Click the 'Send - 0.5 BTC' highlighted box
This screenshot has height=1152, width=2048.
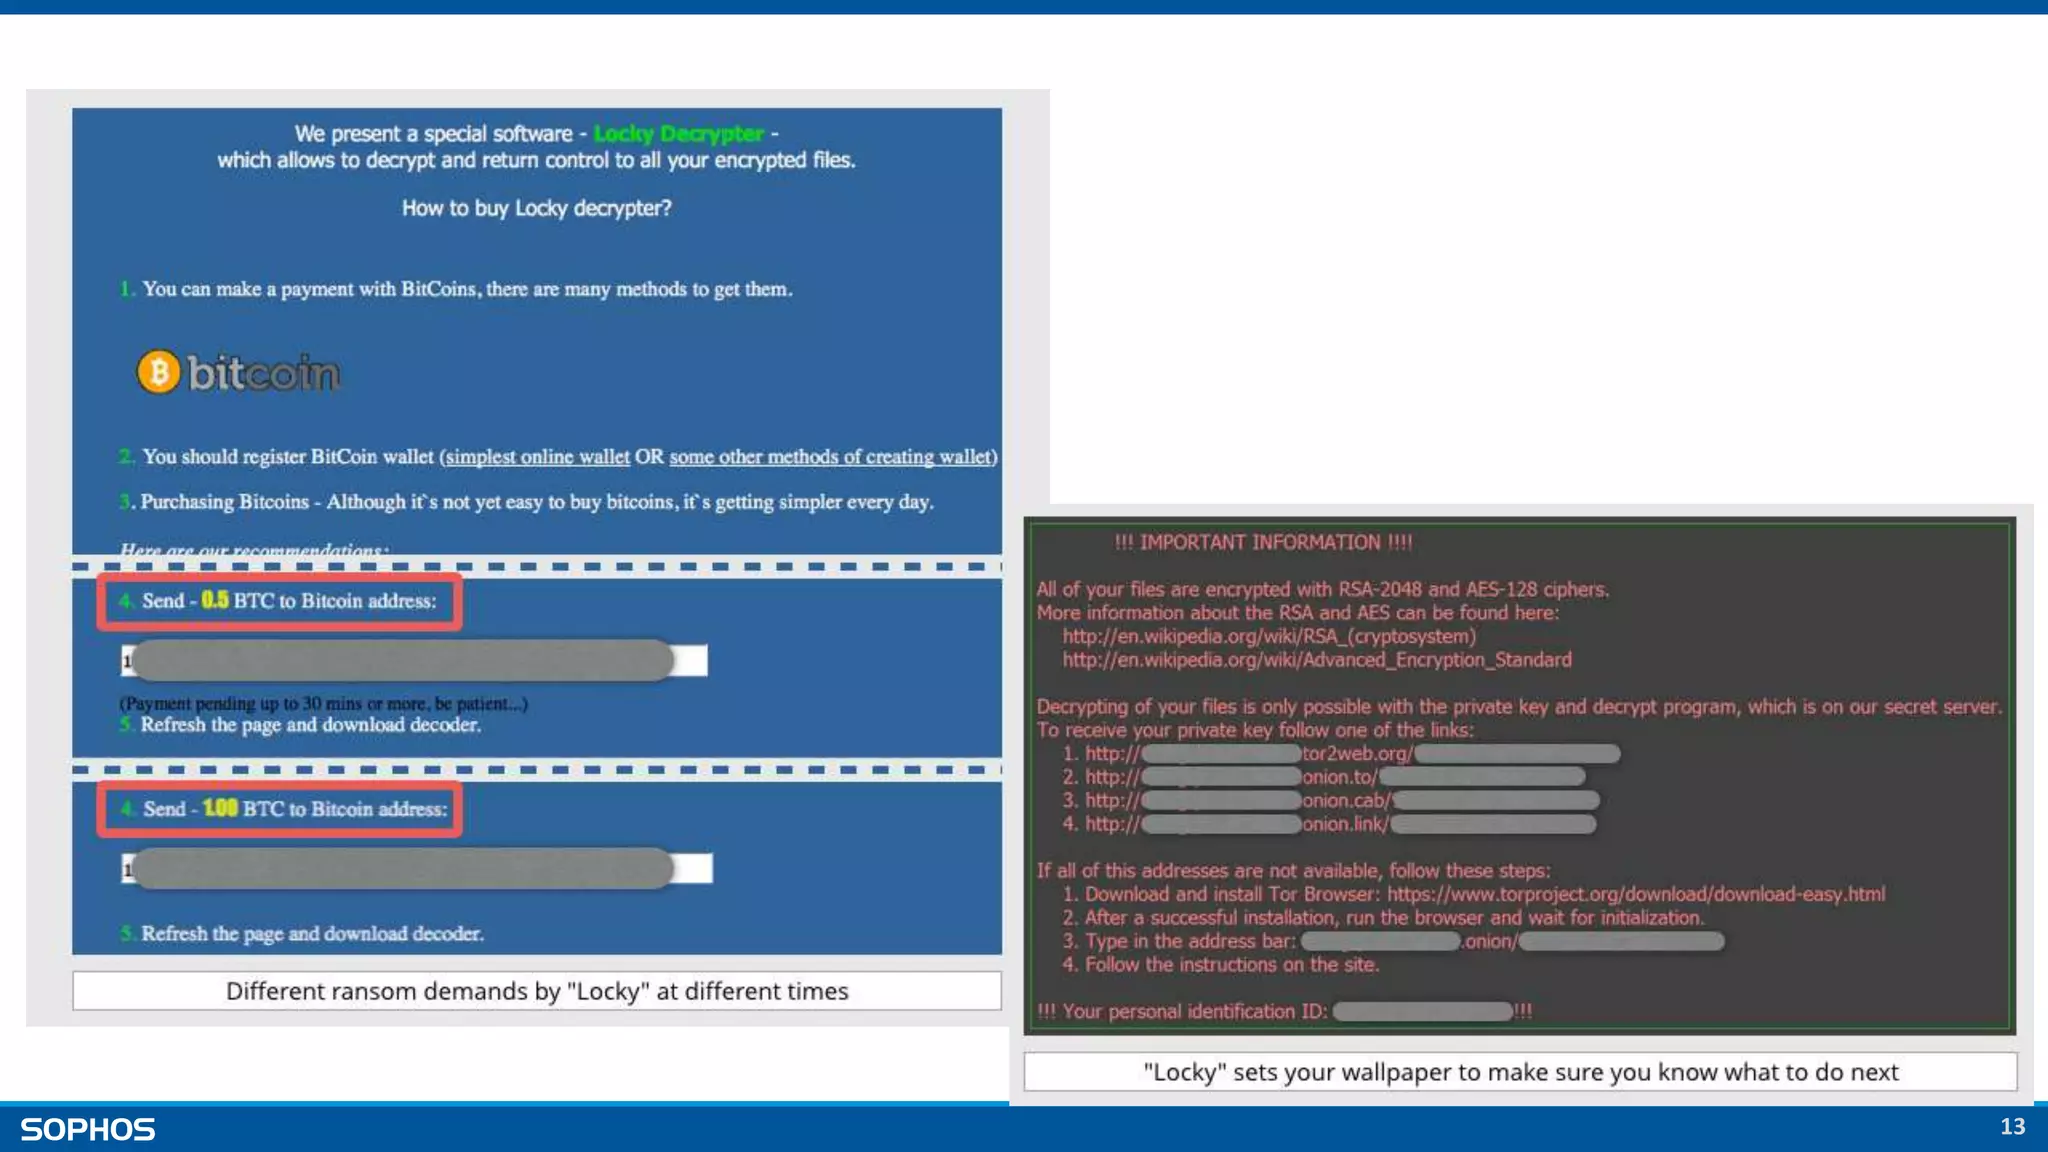tap(280, 601)
